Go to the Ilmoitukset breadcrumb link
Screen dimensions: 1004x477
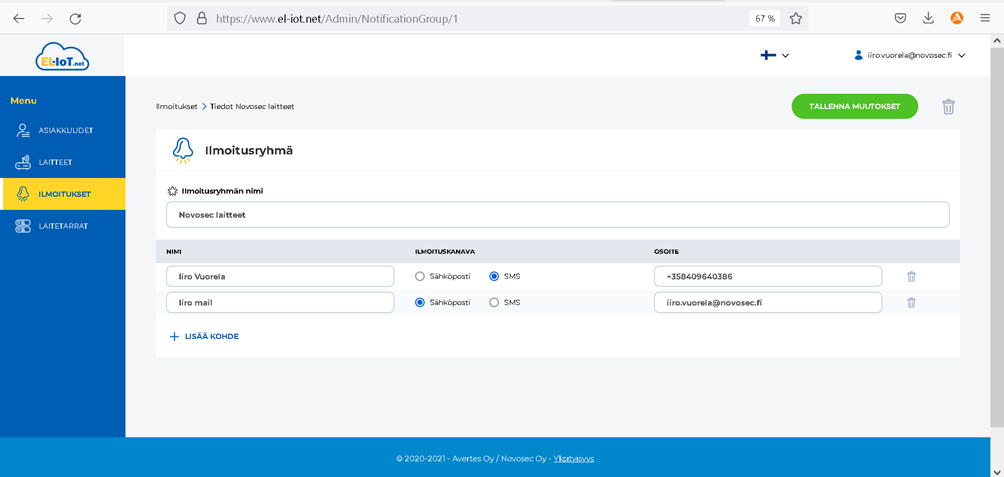click(x=177, y=106)
